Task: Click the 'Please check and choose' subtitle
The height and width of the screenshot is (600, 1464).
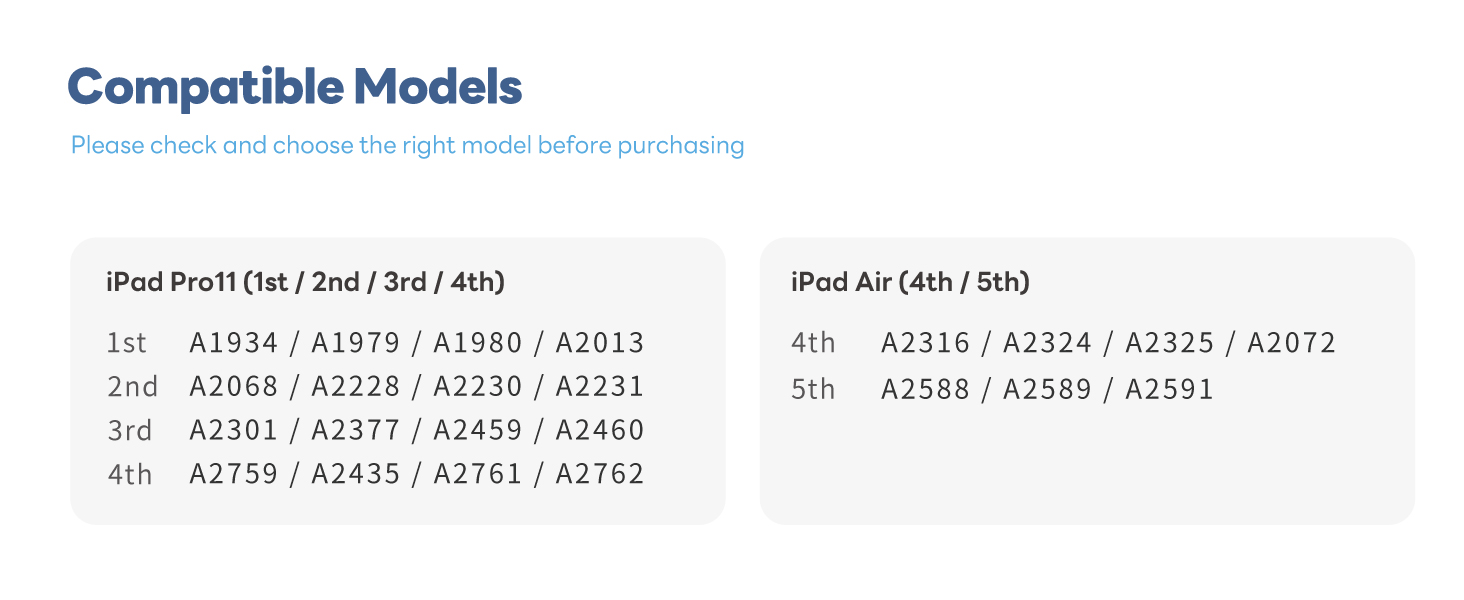Action: click(x=407, y=146)
